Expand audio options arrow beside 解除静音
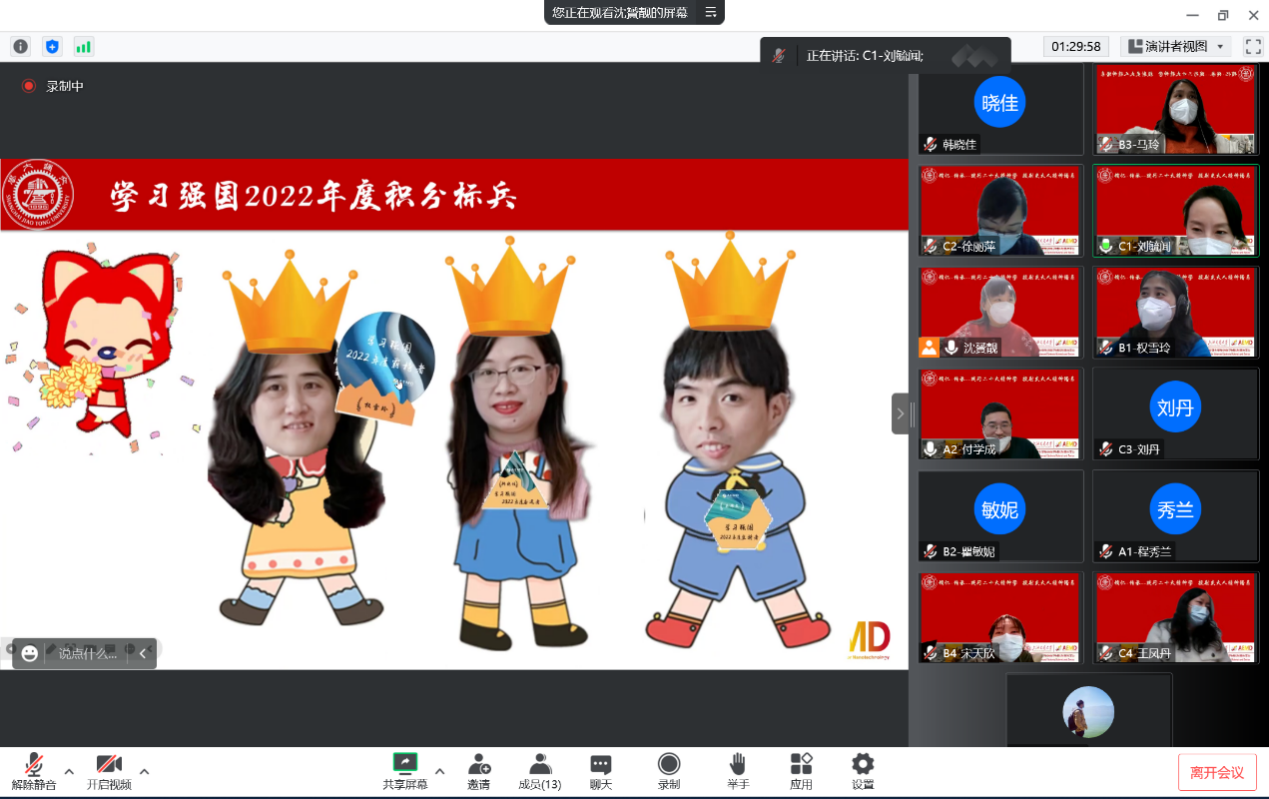Screen dimensions: 1269x799 pos(69,771)
